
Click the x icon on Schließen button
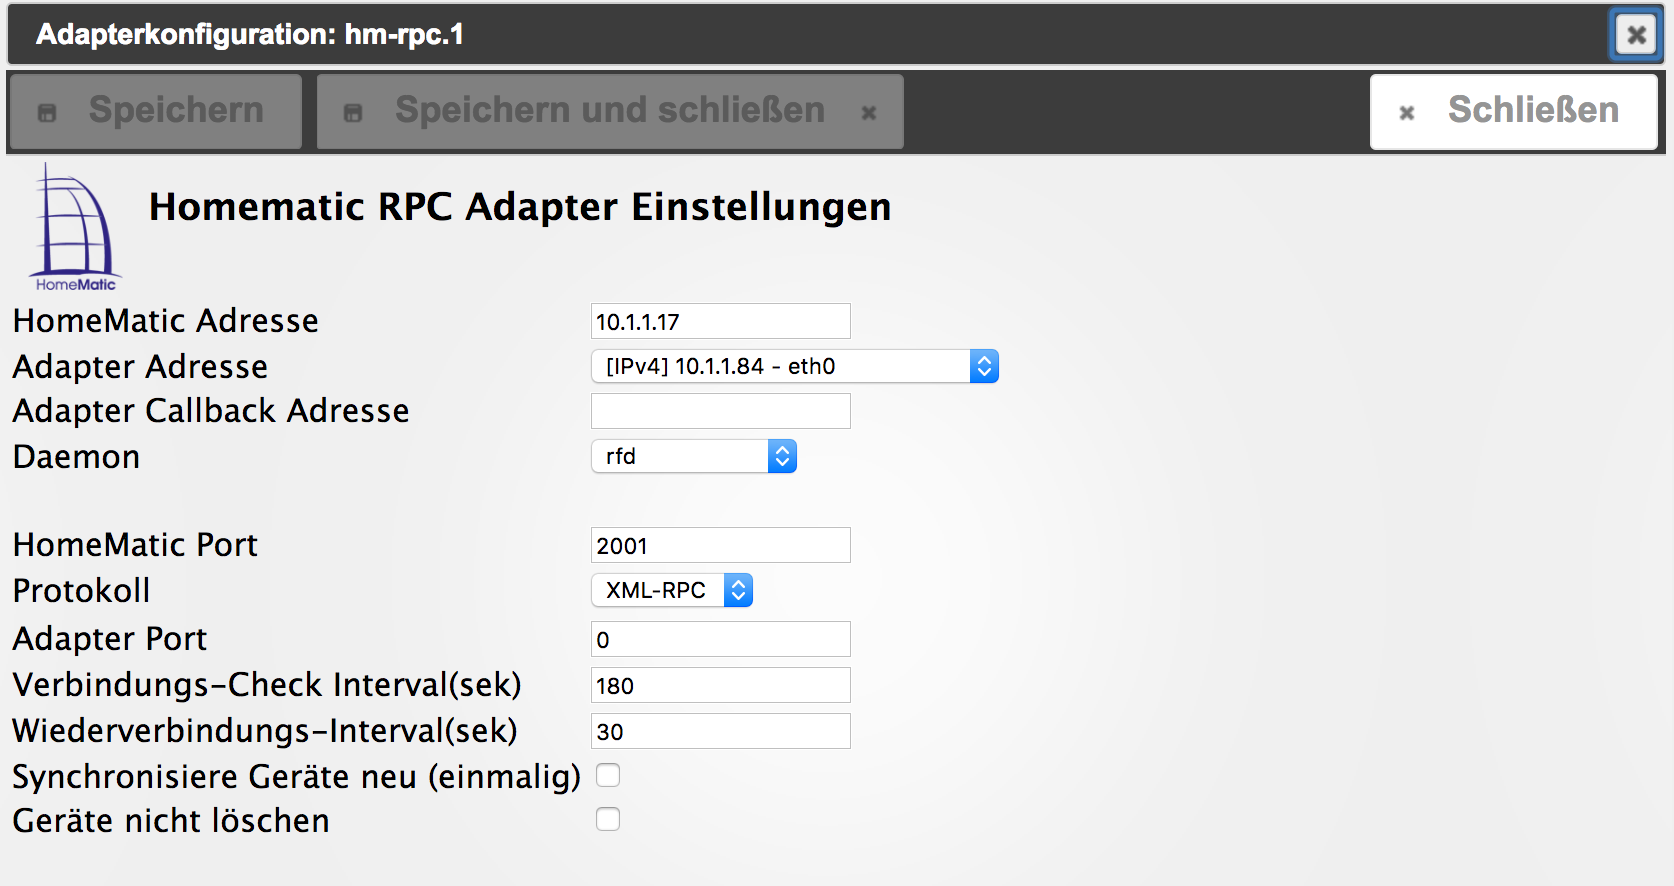pyautogui.click(x=1407, y=113)
